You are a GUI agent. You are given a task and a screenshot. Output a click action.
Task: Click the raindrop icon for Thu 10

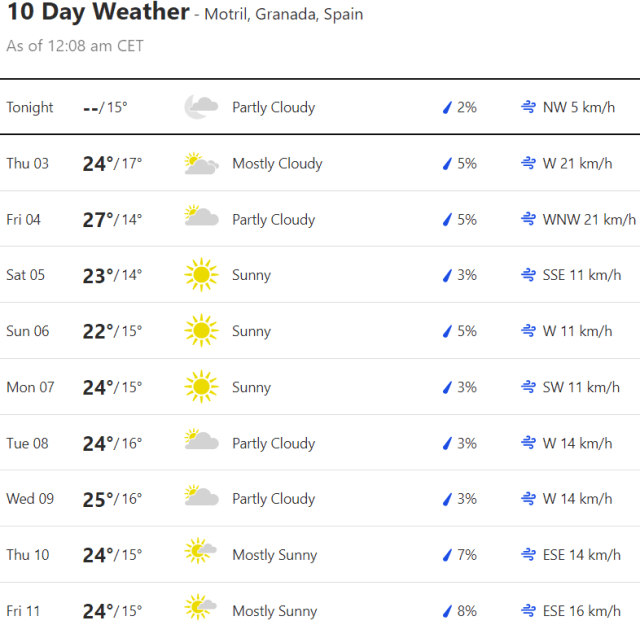pos(448,555)
